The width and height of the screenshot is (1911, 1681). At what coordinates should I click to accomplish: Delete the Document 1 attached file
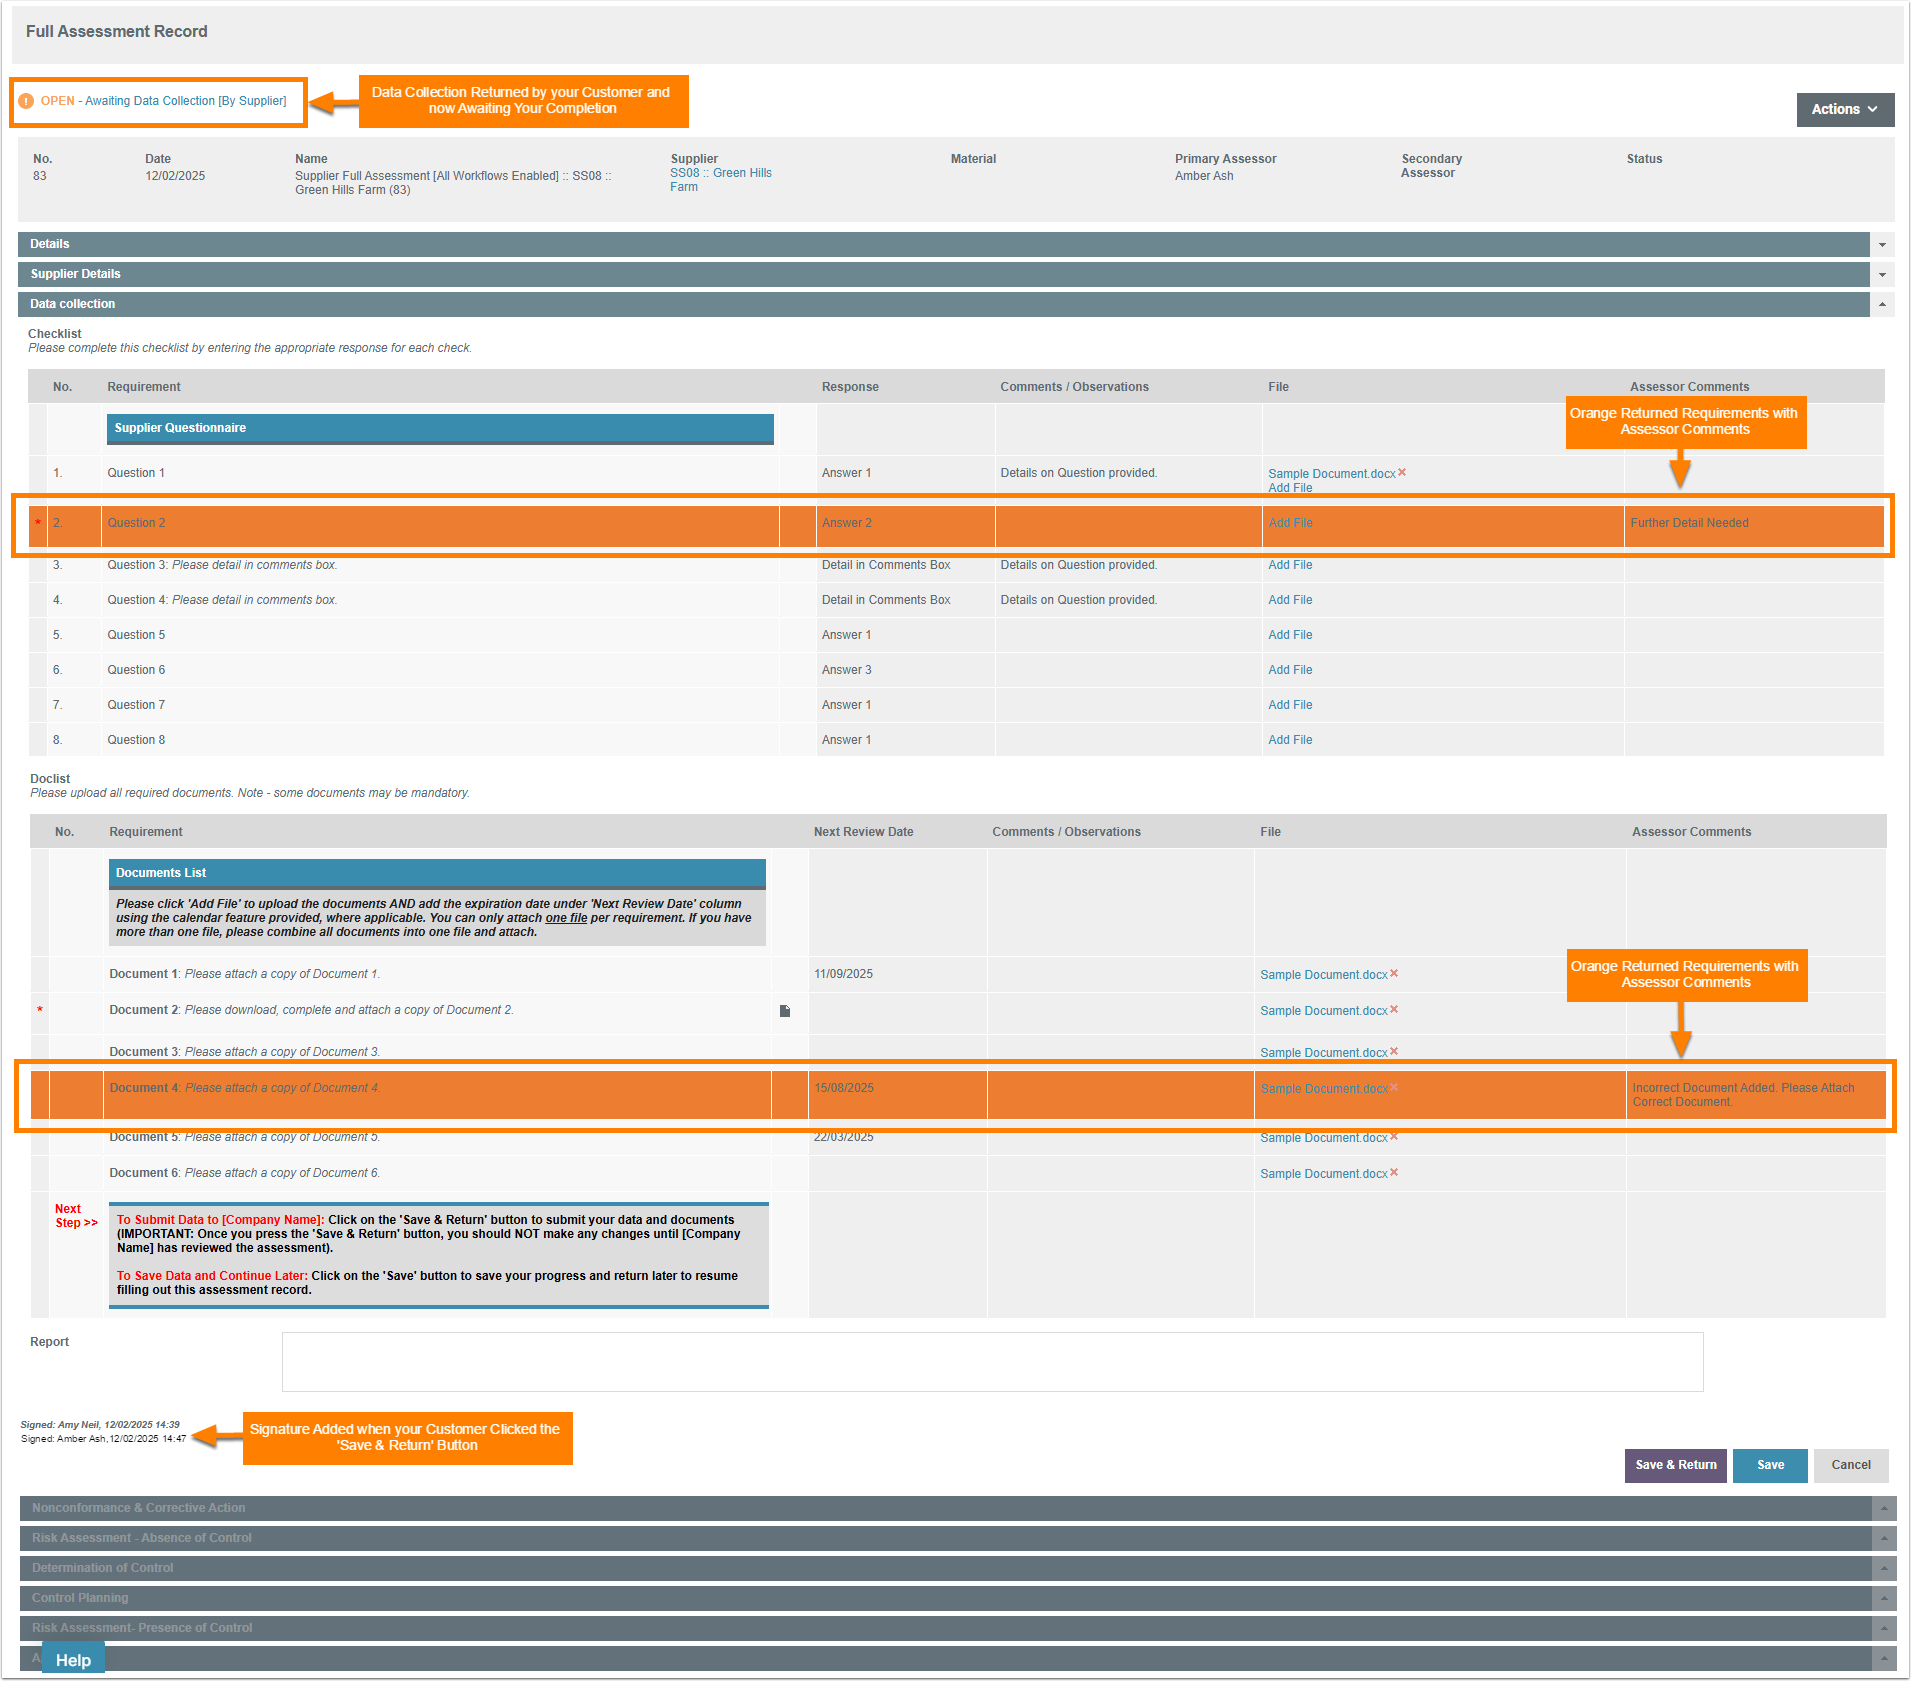1394,974
